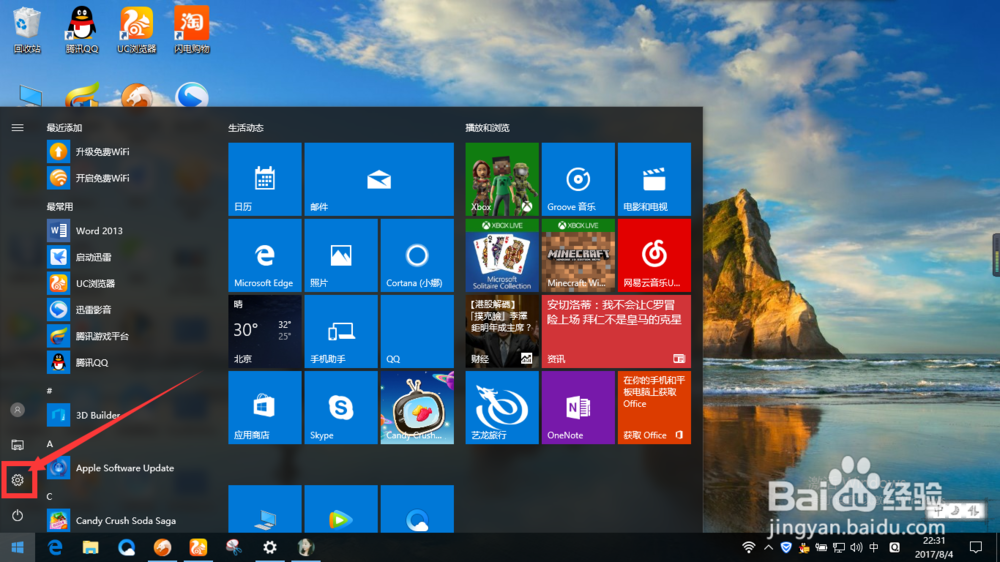Expand the Start menu hamburger button
The width and height of the screenshot is (1000, 562).
(17, 128)
